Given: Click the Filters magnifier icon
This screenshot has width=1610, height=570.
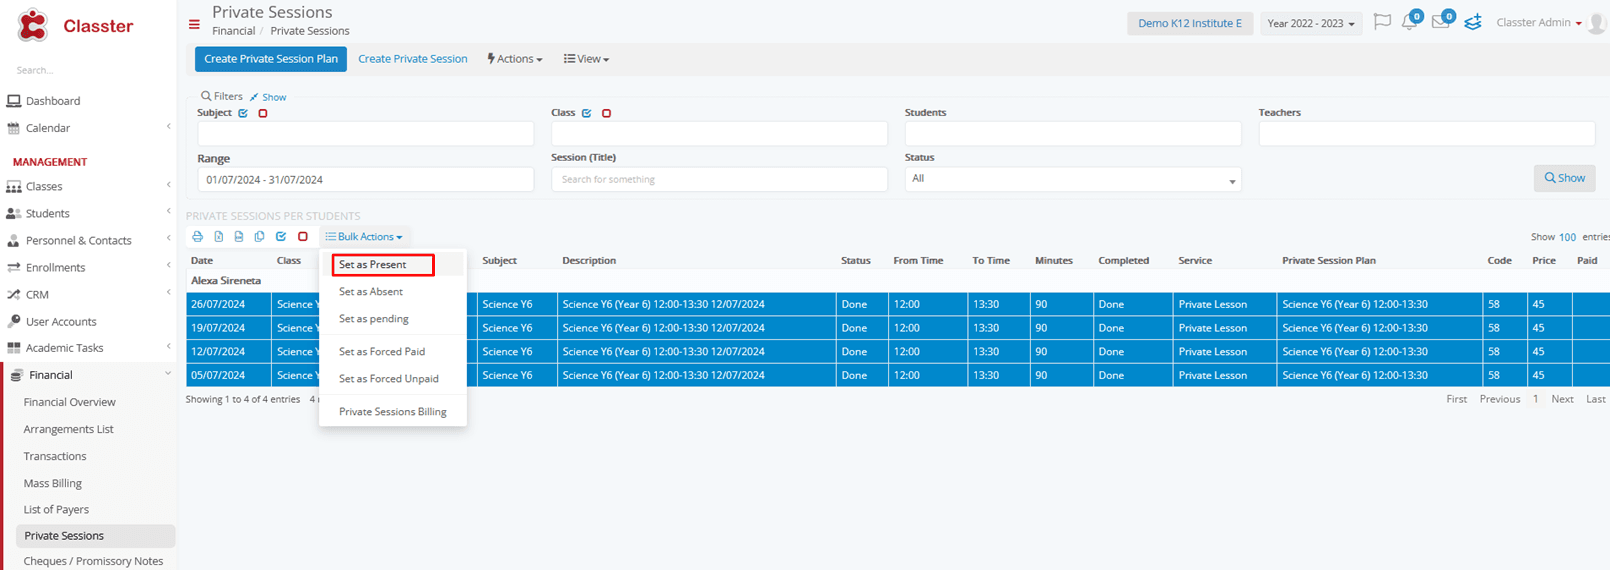Looking at the screenshot, I should point(206,97).
